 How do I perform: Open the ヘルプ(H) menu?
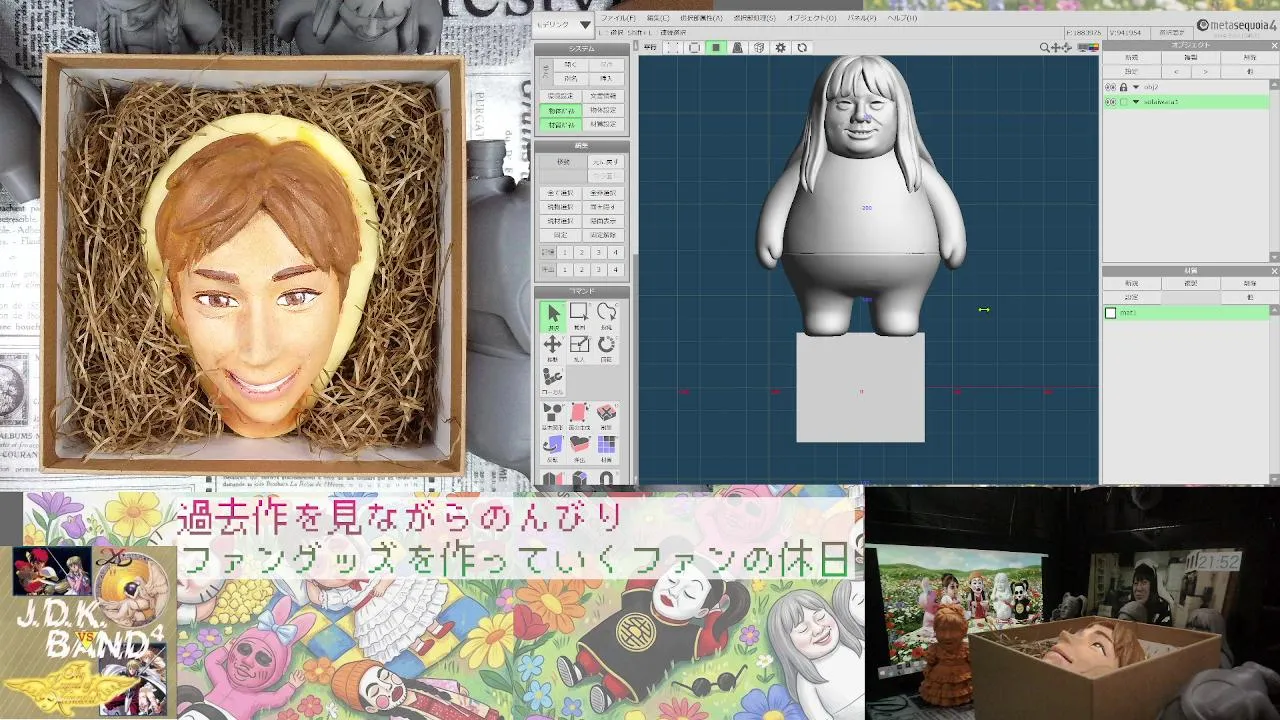(902, 18)
